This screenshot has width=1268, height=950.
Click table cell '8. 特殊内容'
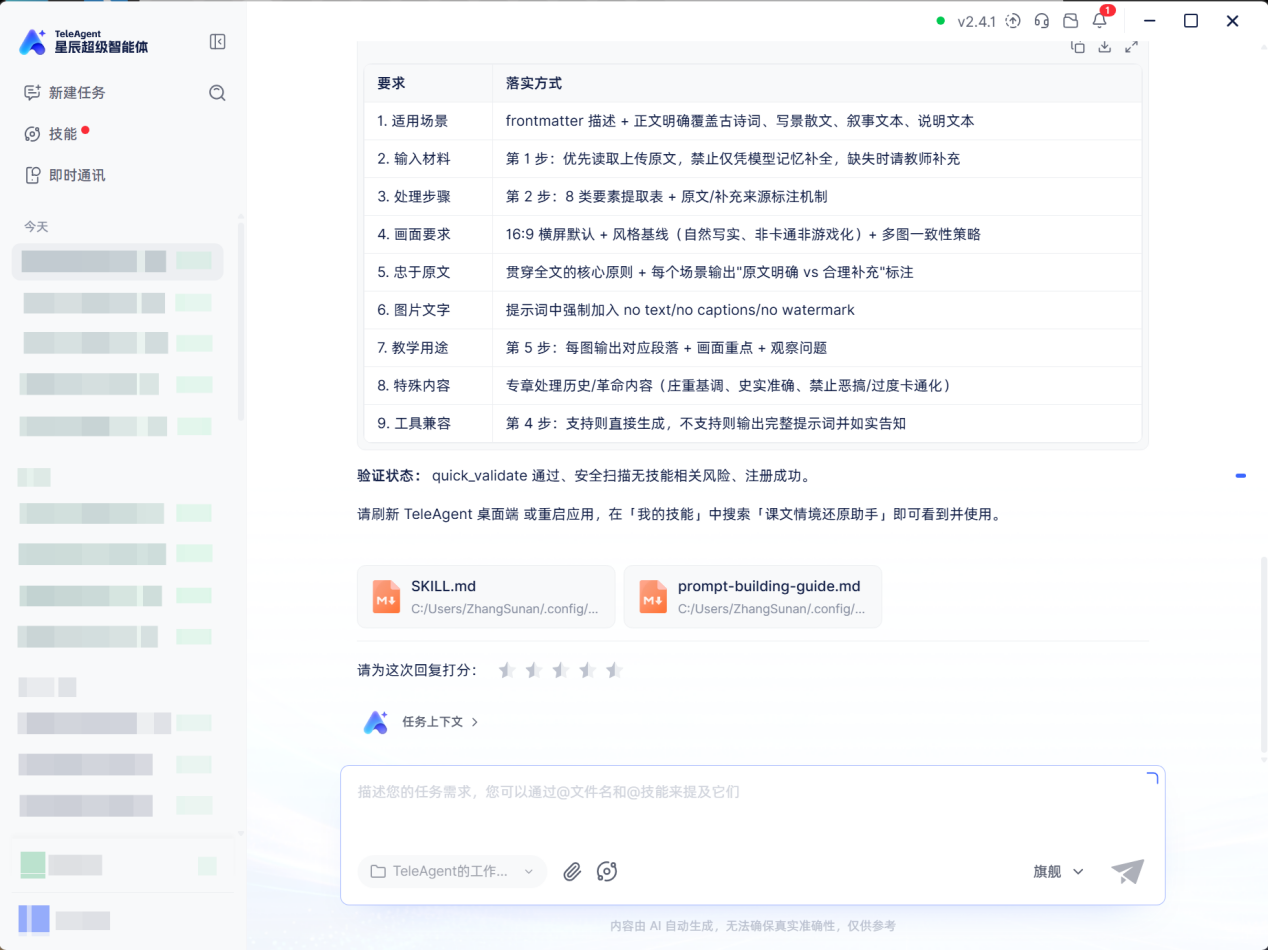pyautogui.click(x=428, y=385)
